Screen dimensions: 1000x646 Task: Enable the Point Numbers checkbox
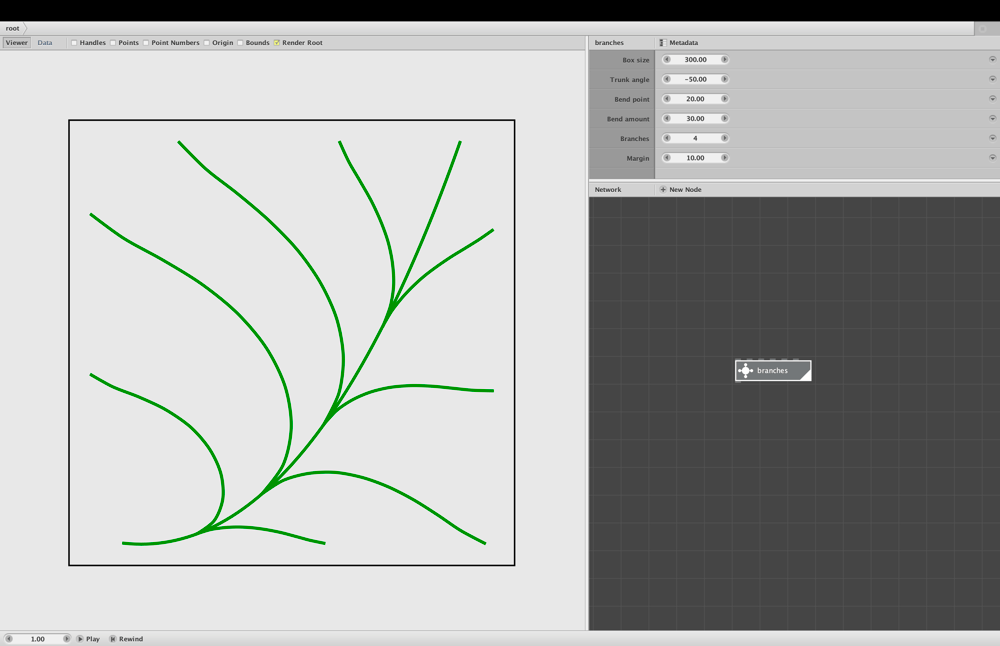coord(146,43)
